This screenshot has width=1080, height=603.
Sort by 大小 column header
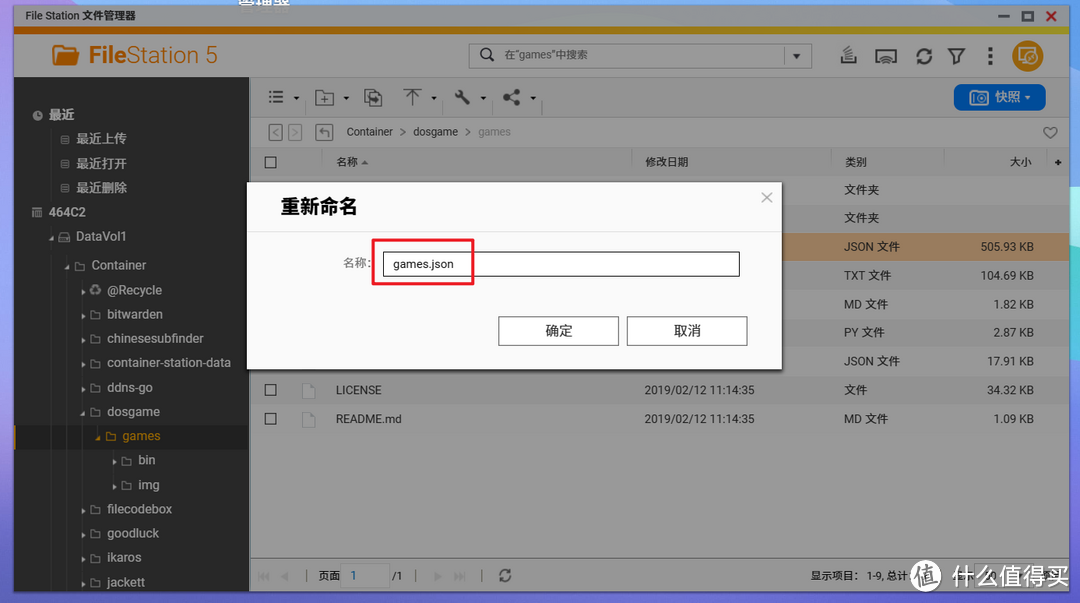pos(1020,162)
